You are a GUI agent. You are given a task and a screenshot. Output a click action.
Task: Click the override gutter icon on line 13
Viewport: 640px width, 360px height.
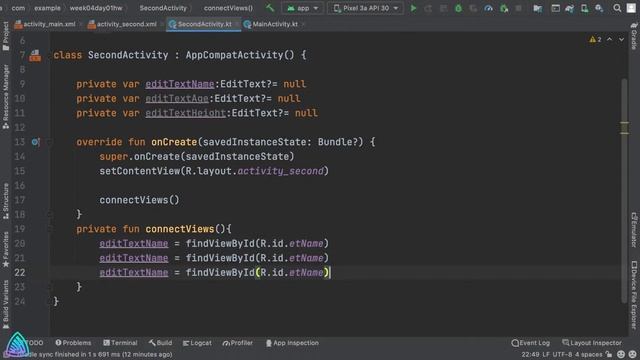pos(36,142)
